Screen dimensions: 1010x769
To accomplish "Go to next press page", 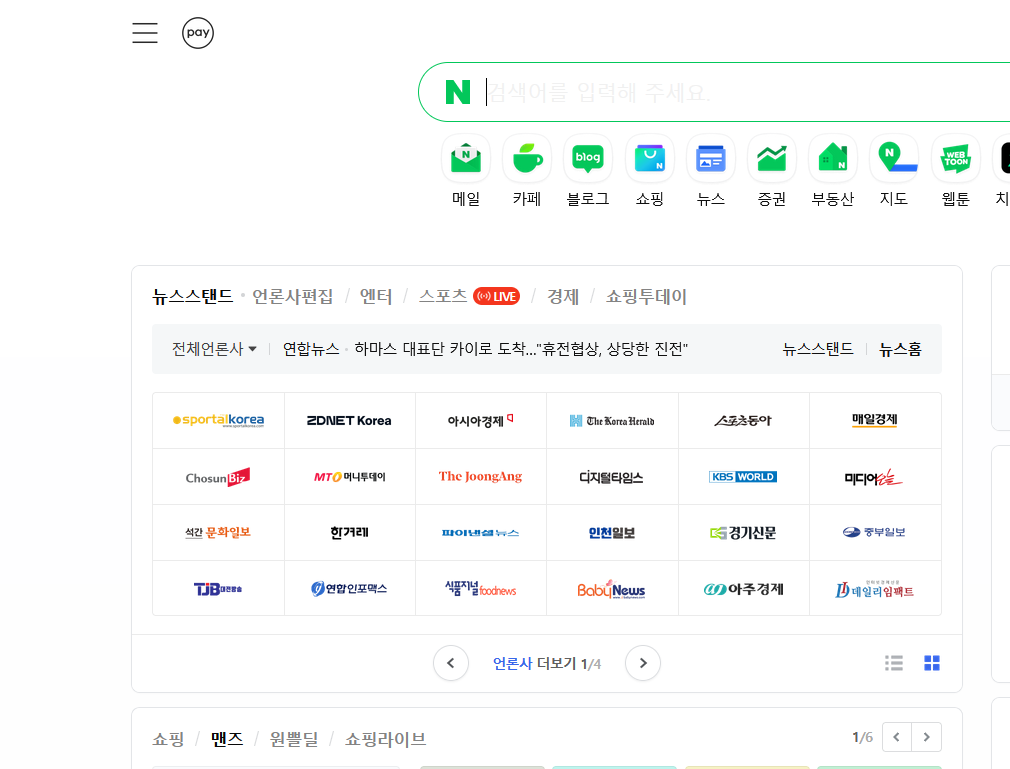I will pos(643,663).
